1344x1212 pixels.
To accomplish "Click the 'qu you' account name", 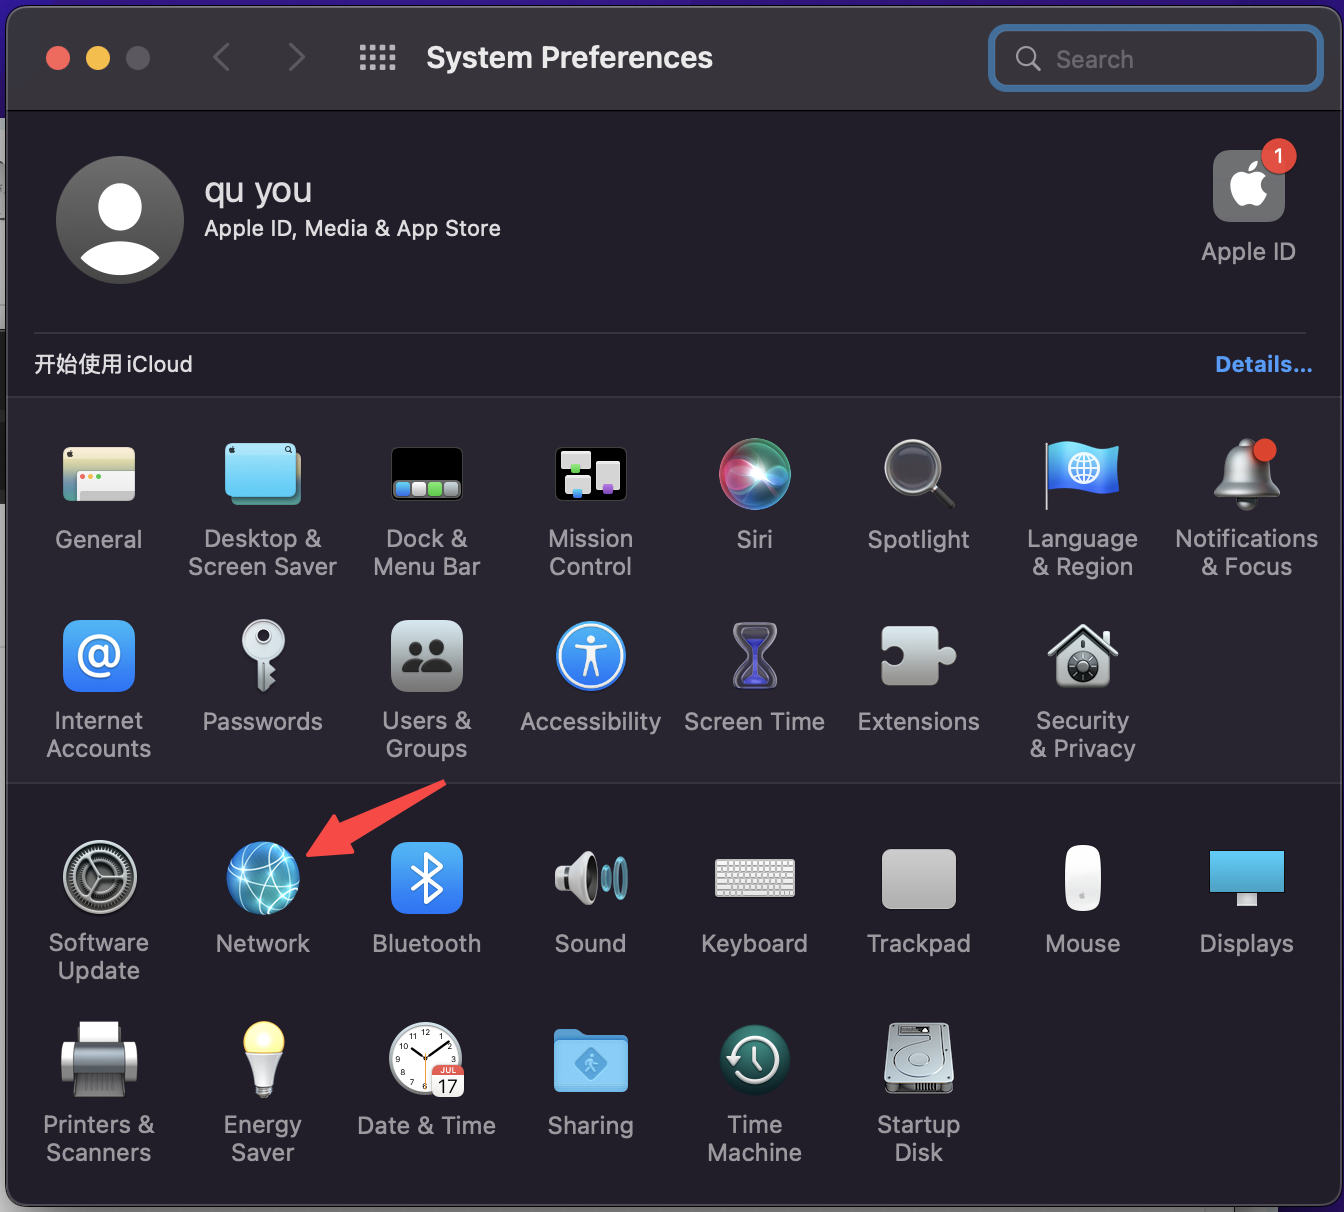I will (x=258, y=190).
